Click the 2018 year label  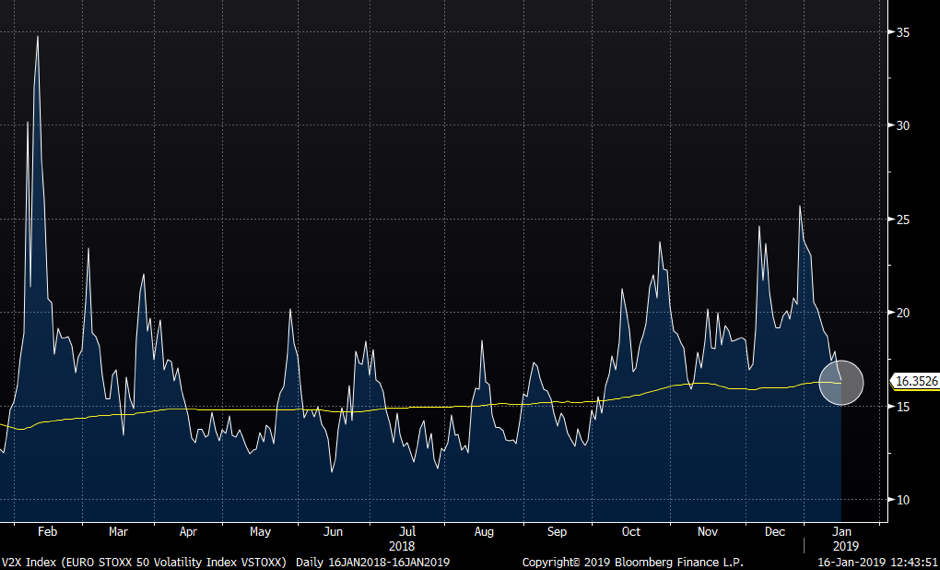[401, 547]
